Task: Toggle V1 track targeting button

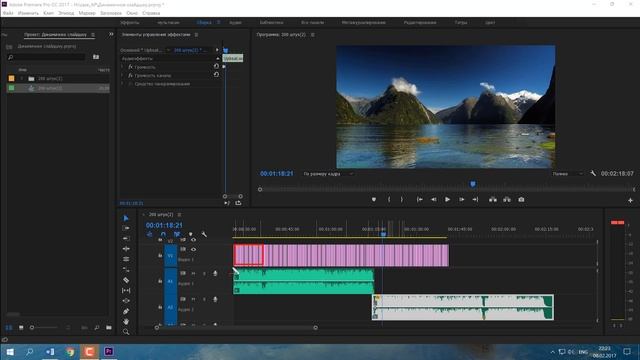Action: [x=171, y=256]
